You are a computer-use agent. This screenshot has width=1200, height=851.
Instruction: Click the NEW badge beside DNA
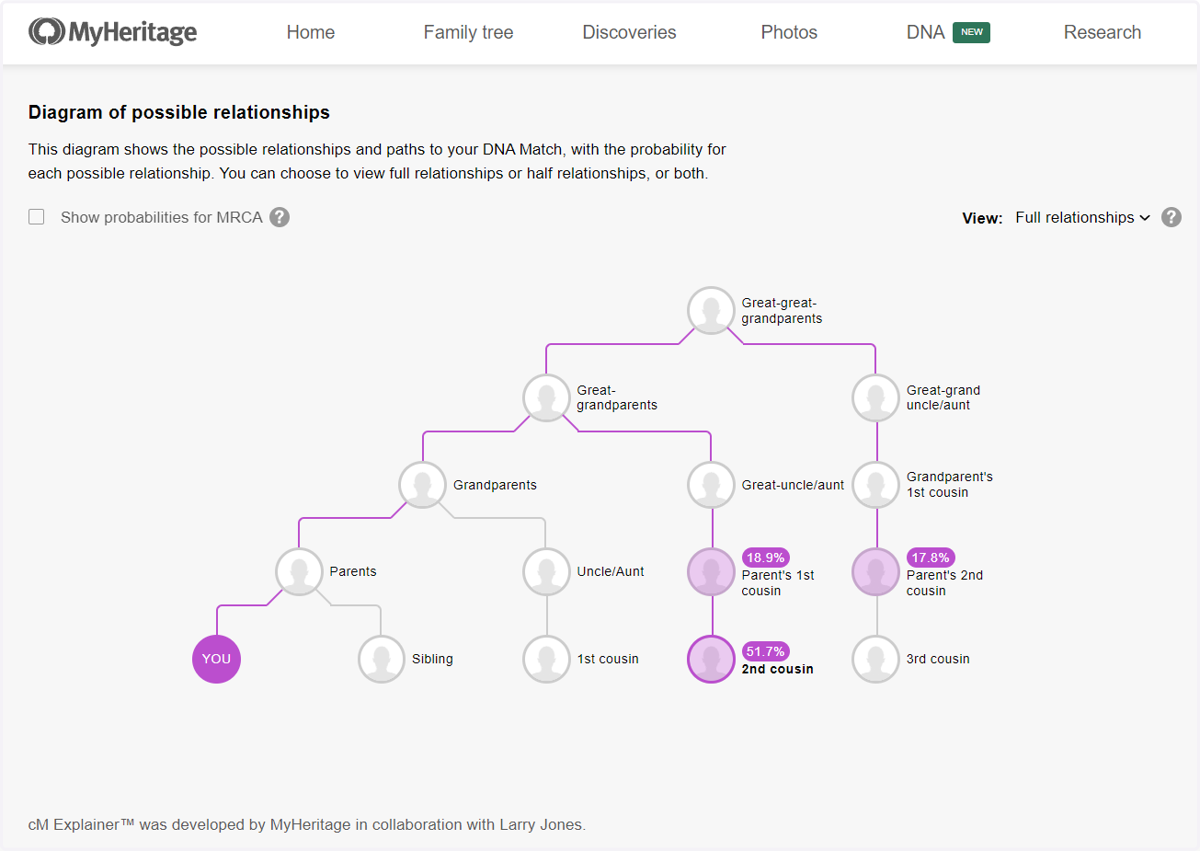coord(971,32)
